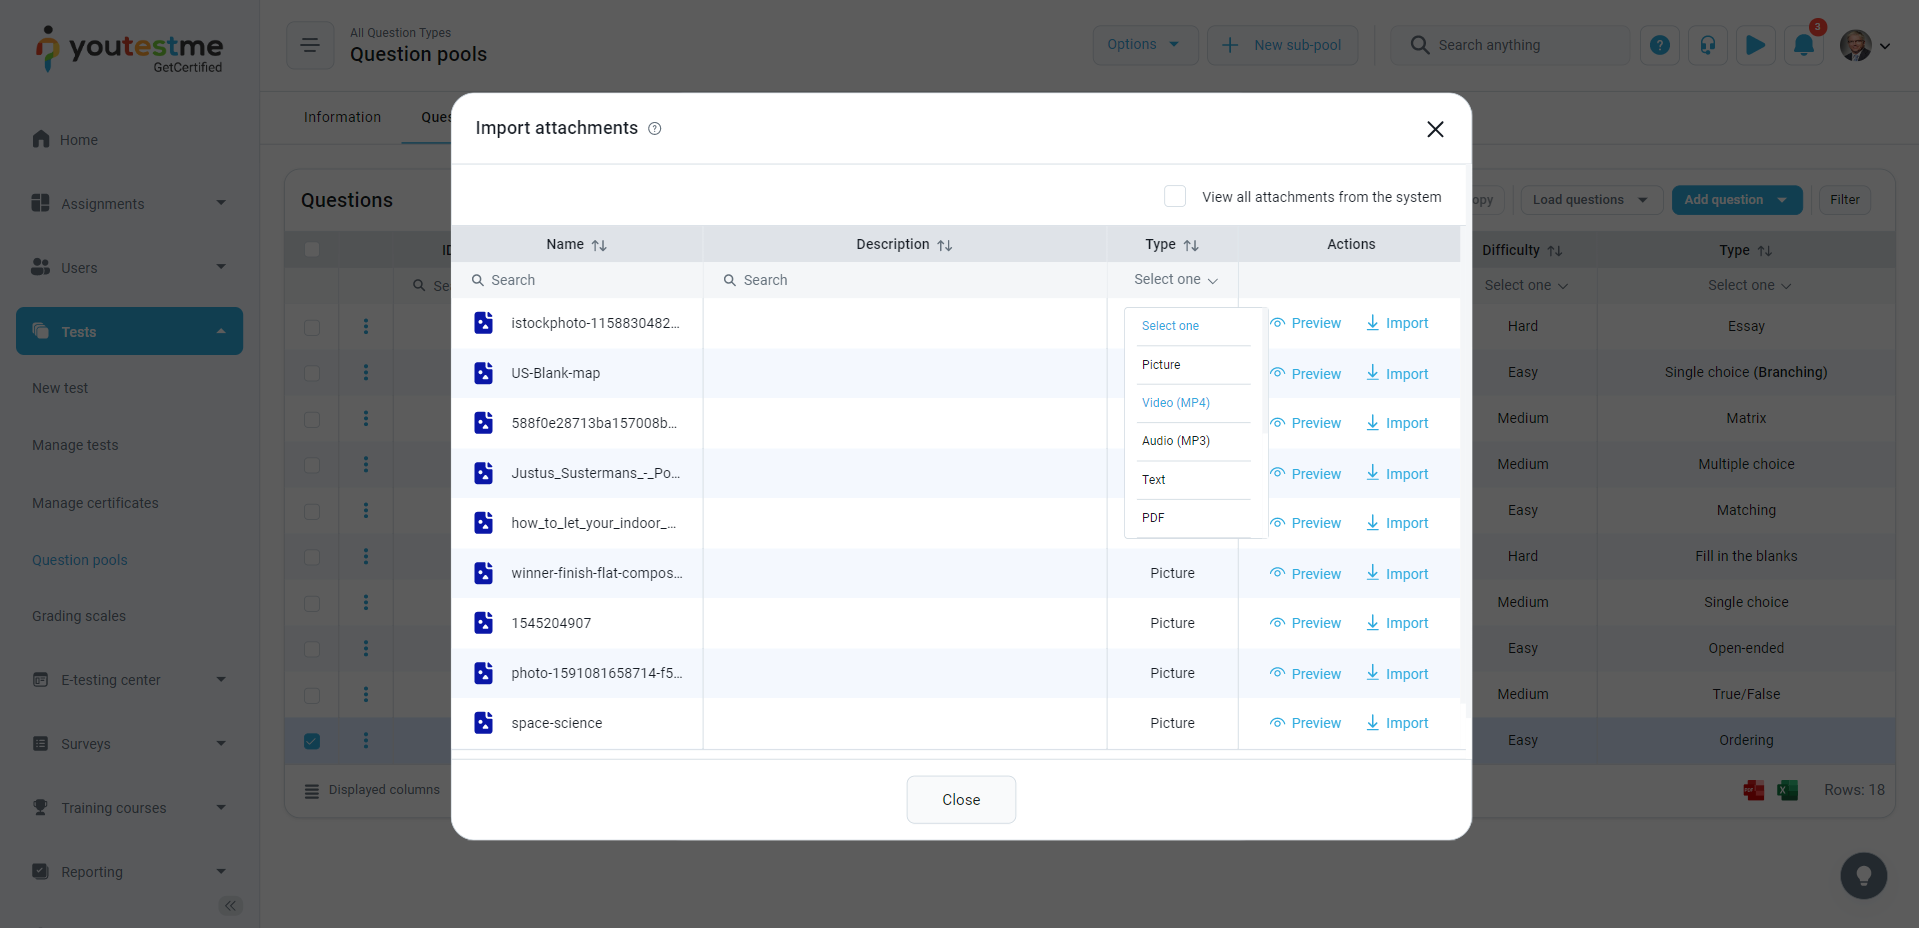This screenshot has width=1919, height=928.
Task: Click the info icon beside Import attachments
Action: 655,129
